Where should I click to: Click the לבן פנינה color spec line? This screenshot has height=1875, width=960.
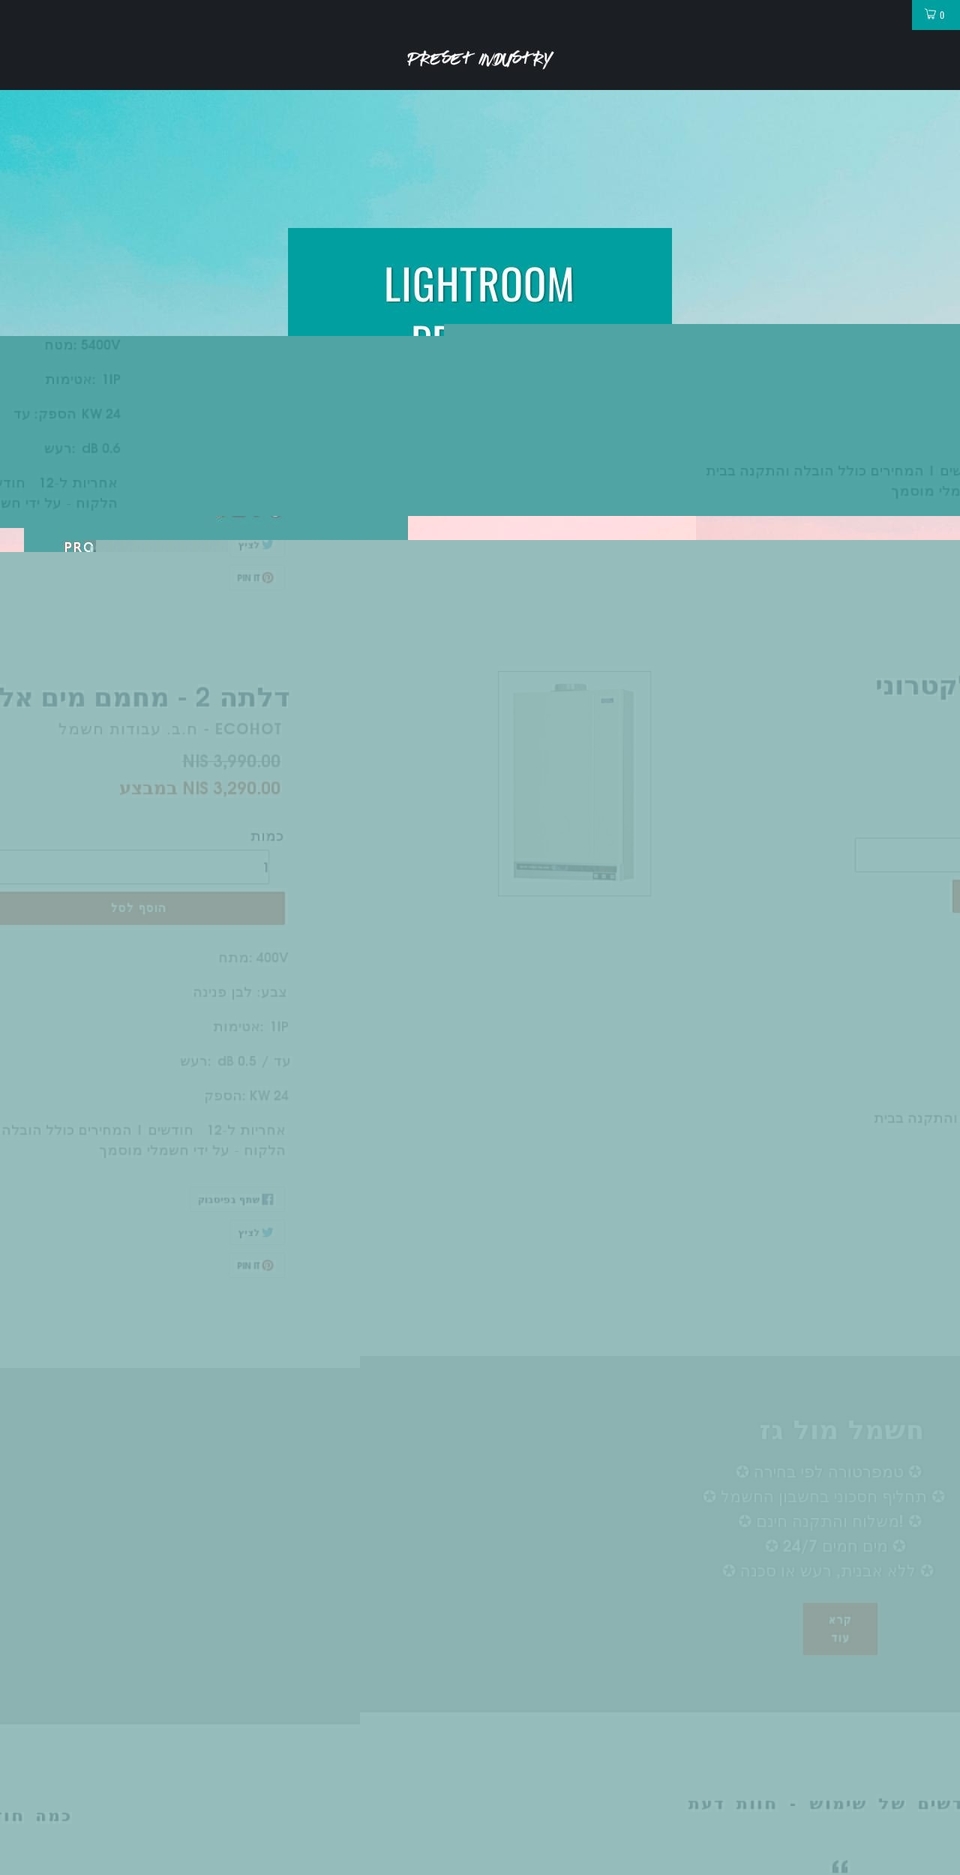click(240, 992)
